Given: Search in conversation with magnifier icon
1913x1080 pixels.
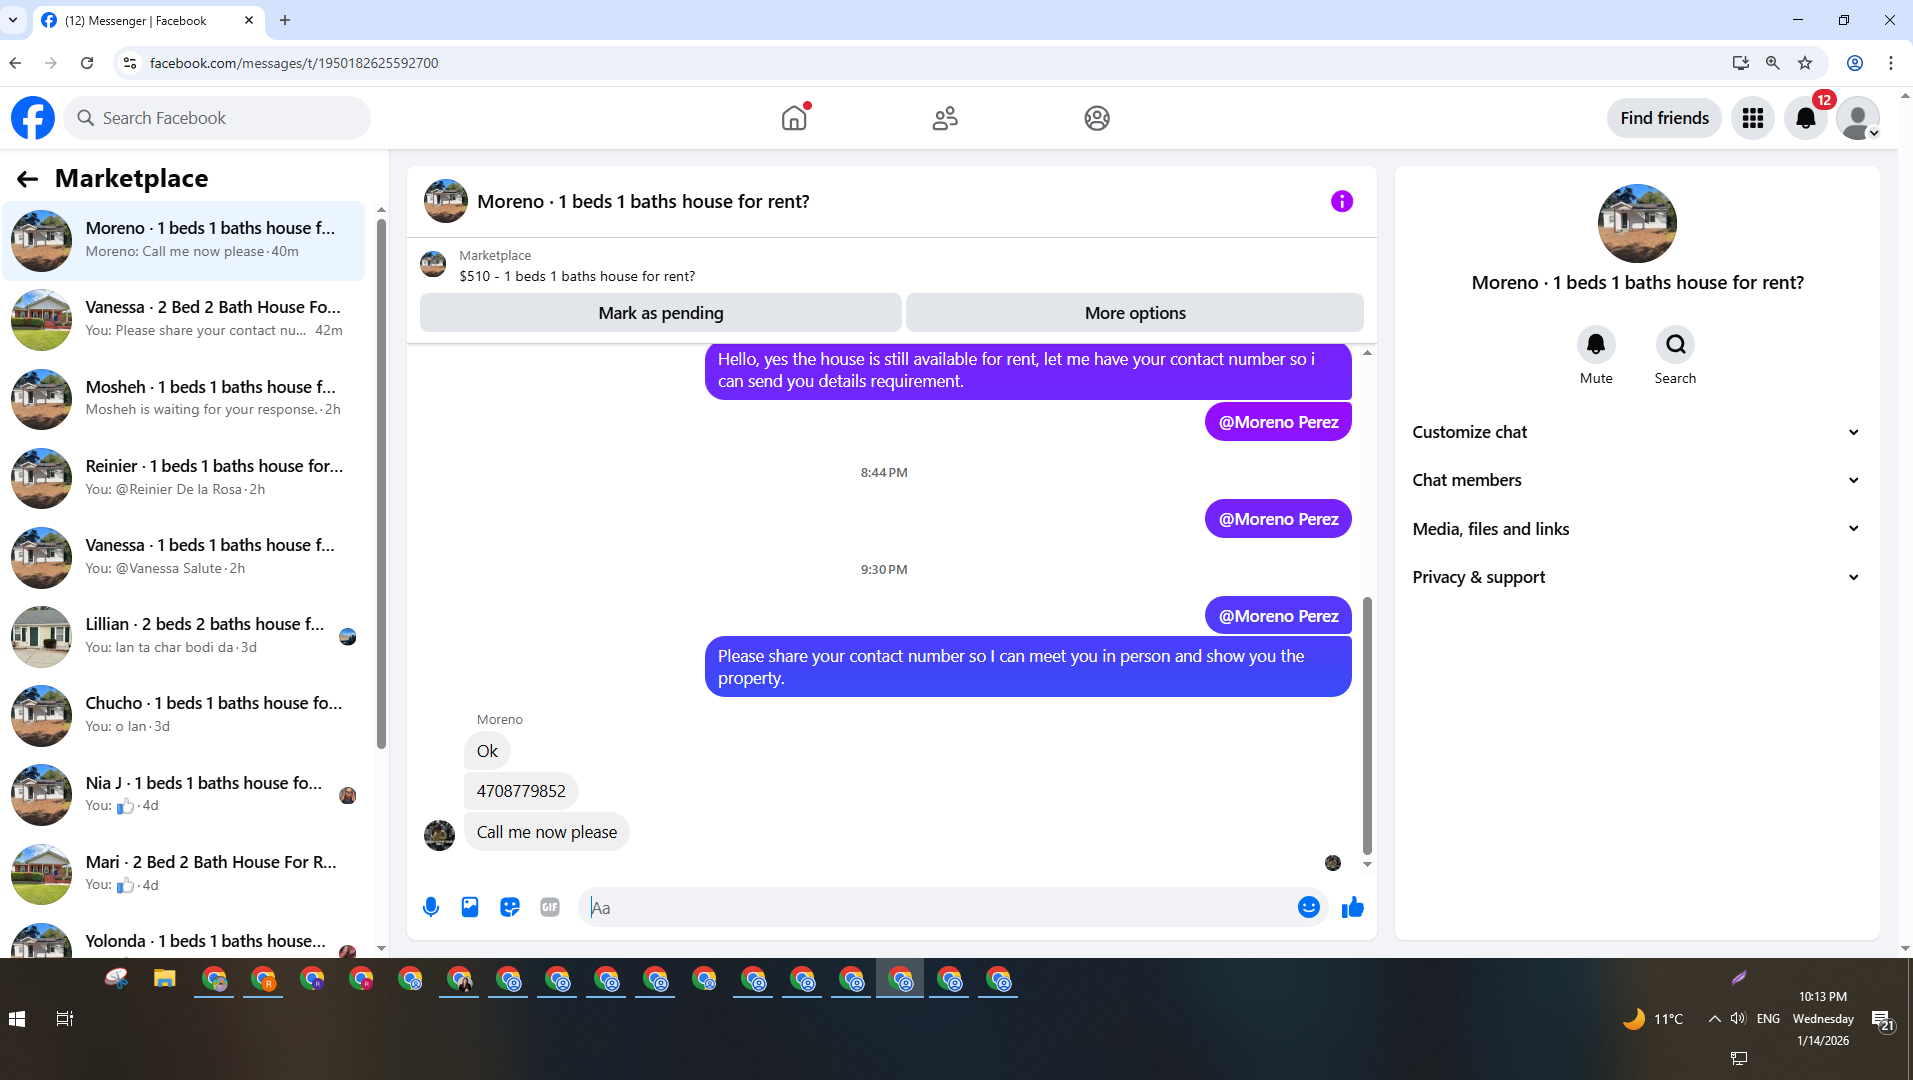Looking at the screenshot, I should pyautogui.click(x=1675, y=345).
